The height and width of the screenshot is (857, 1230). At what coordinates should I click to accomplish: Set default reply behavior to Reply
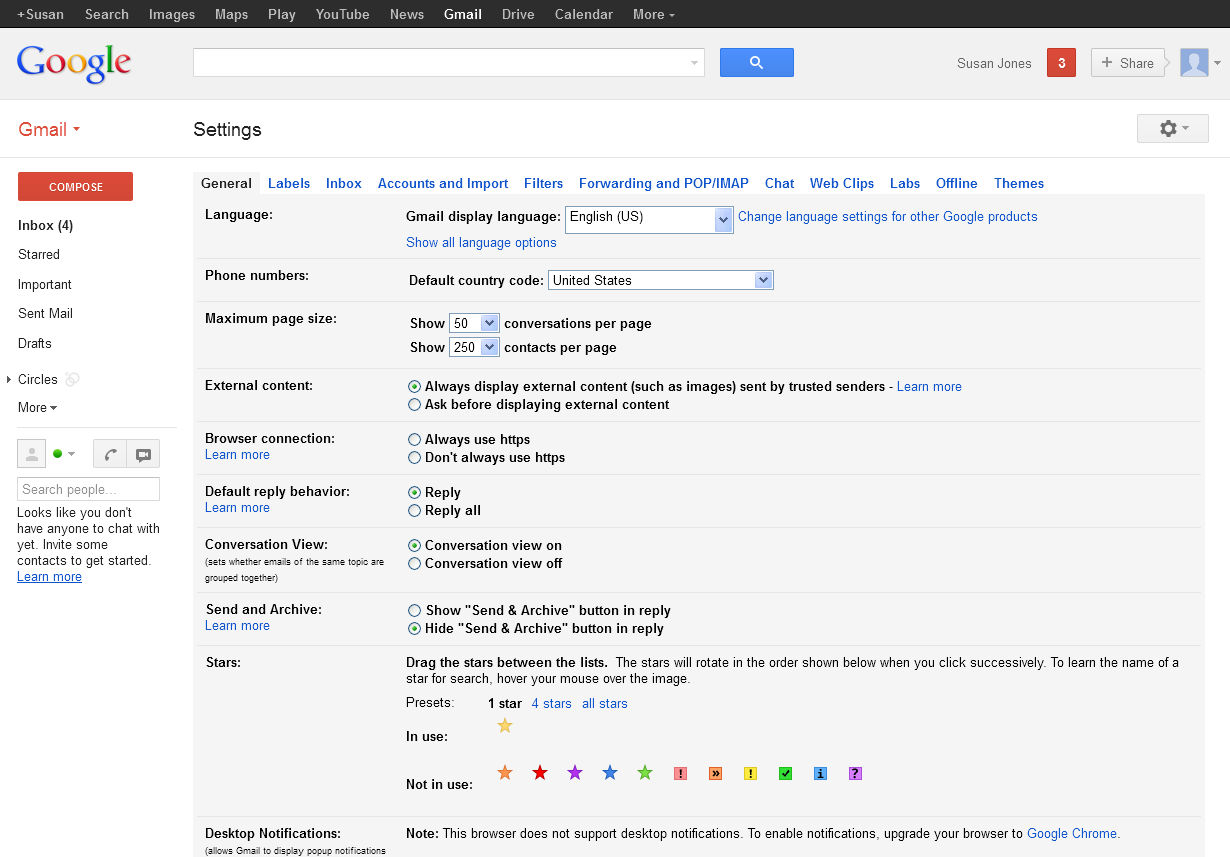414,492
